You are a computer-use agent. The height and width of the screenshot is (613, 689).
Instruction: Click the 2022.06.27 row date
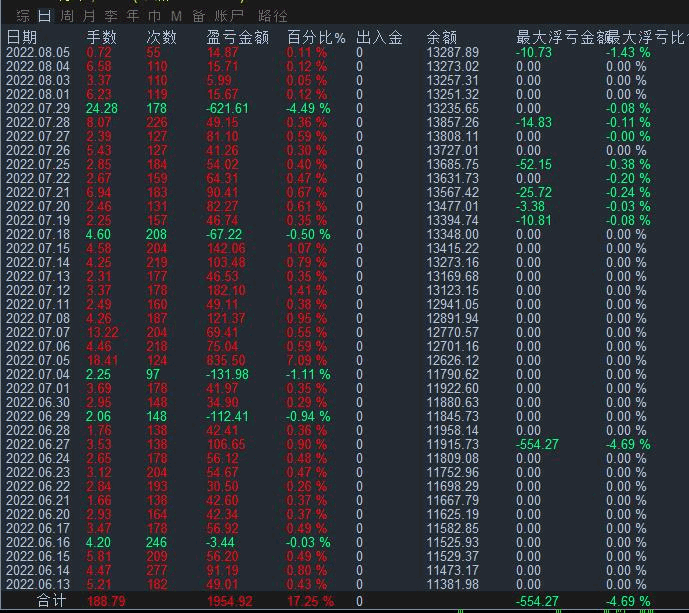coord(38,444)
